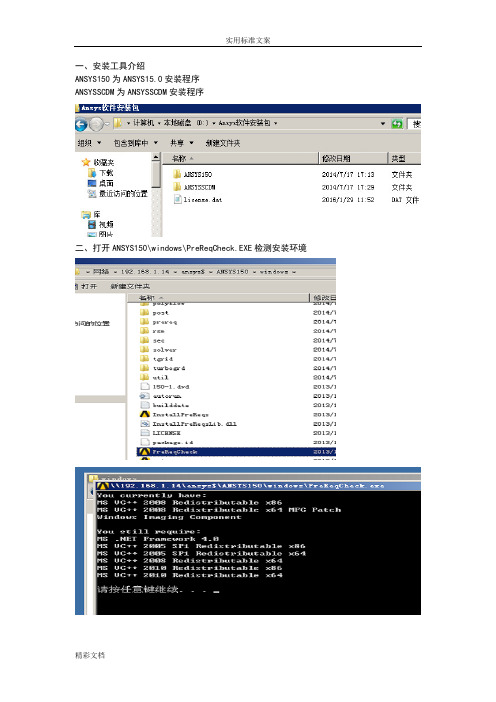Click the PreReqCheck.exe console title bar
The image size is (496, 702).
[258, 486]
